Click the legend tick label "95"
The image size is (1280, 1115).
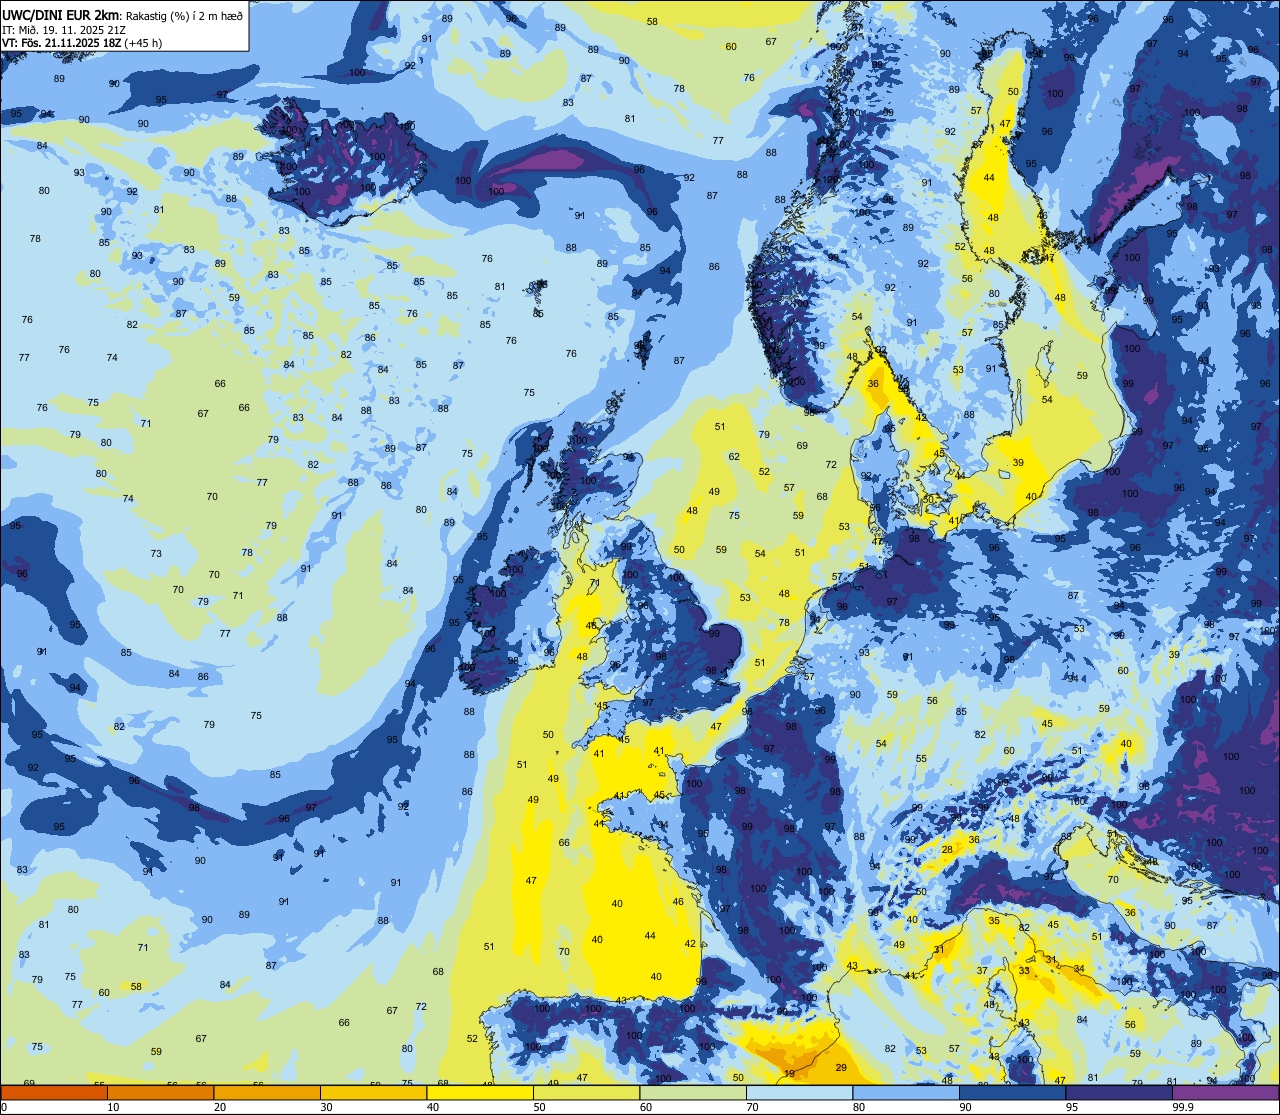point(1071,1107)
